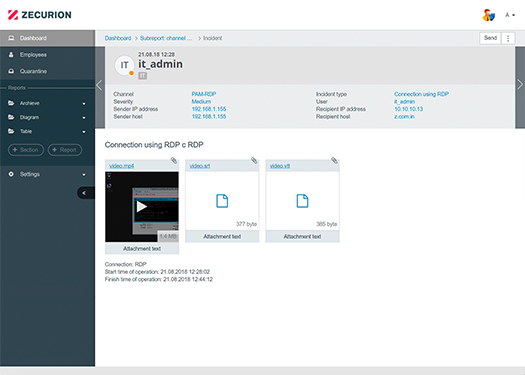
Task: Click paperclip icon on video.vtt
Action: (334, 160)
